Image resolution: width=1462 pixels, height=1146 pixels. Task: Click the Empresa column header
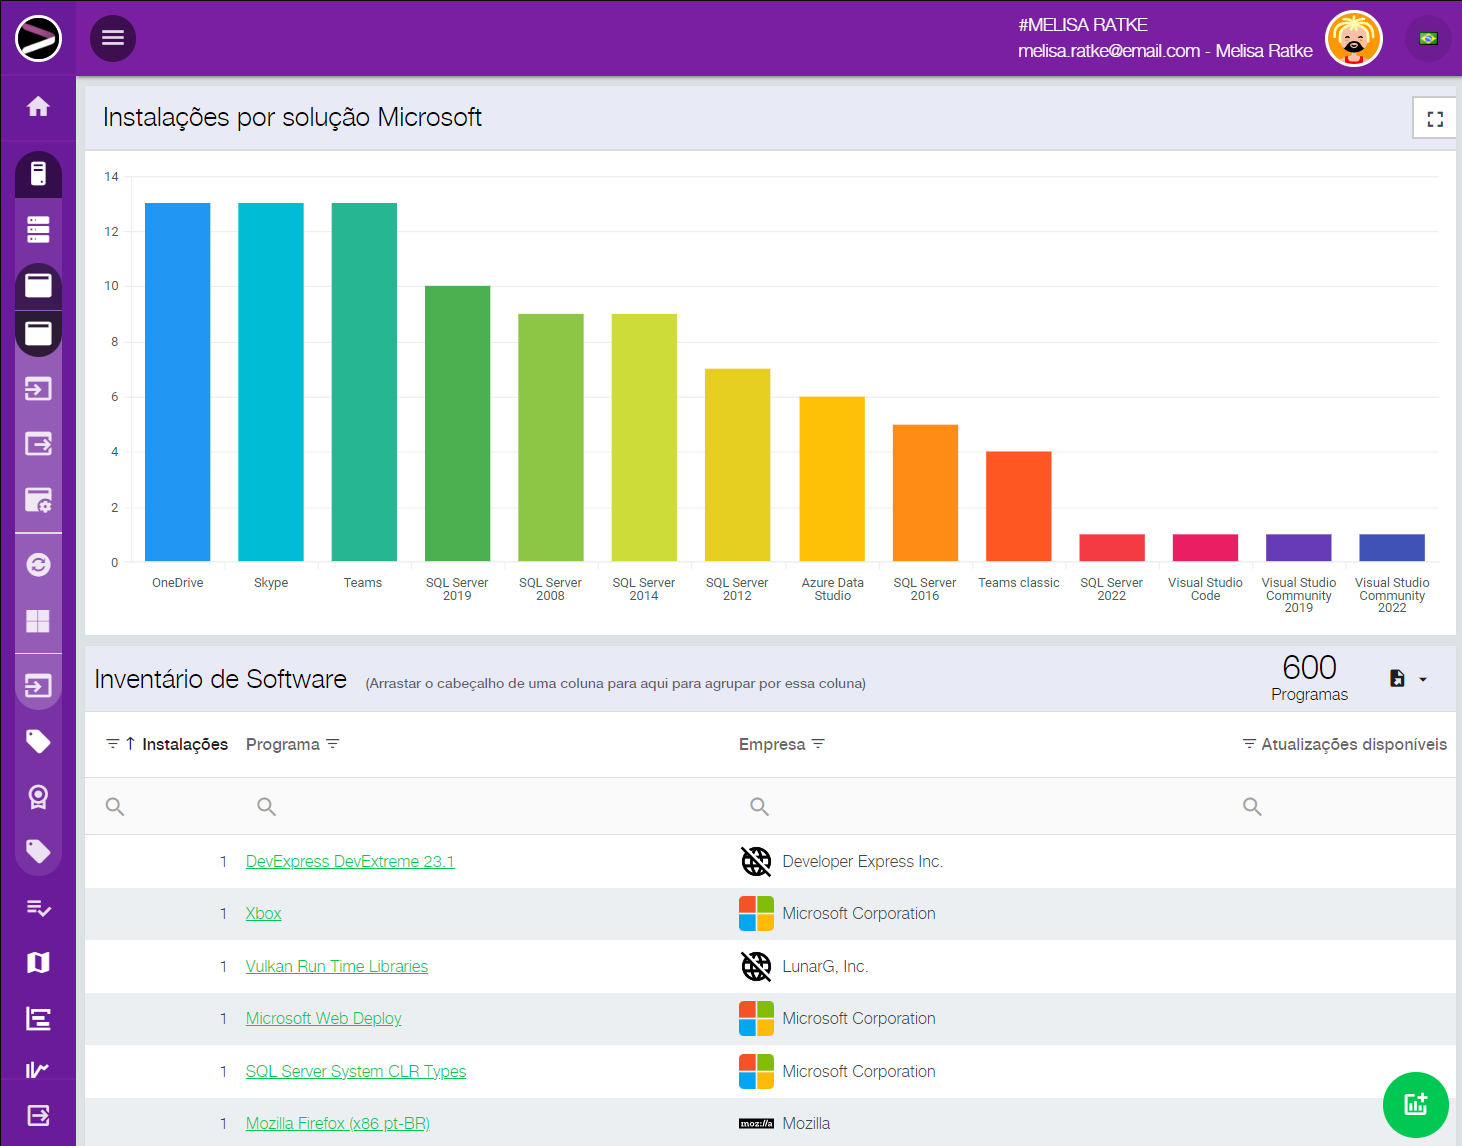coord(771,744)
